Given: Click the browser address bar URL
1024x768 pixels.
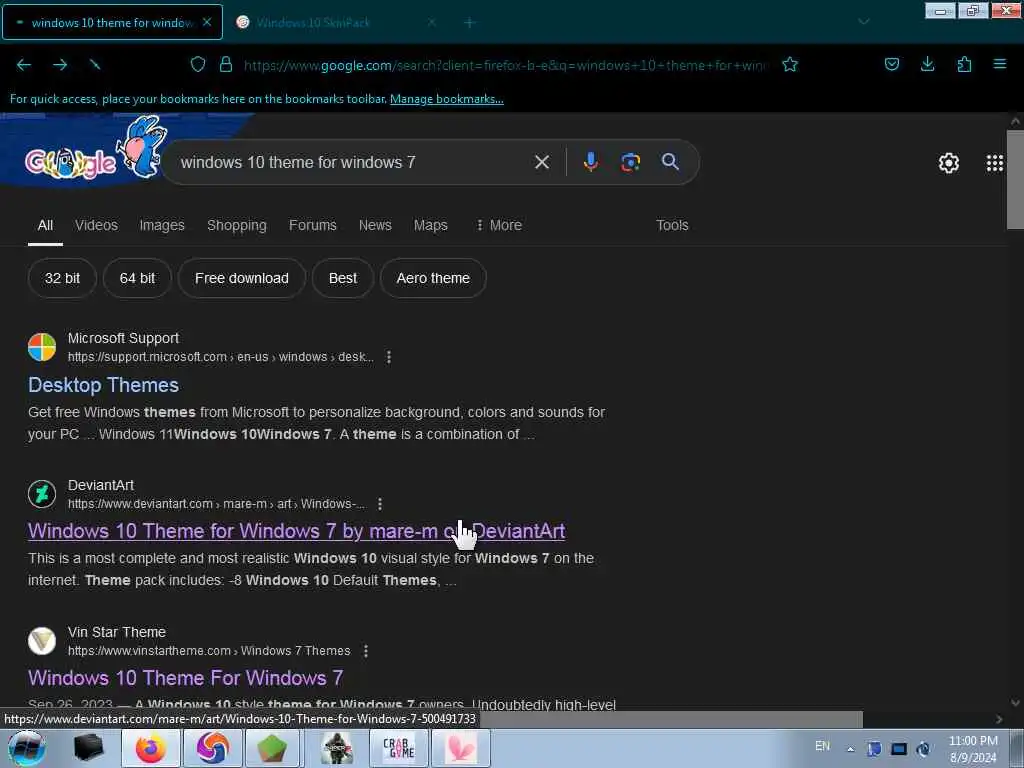Looking at the screenshot, I should (506, 65).
